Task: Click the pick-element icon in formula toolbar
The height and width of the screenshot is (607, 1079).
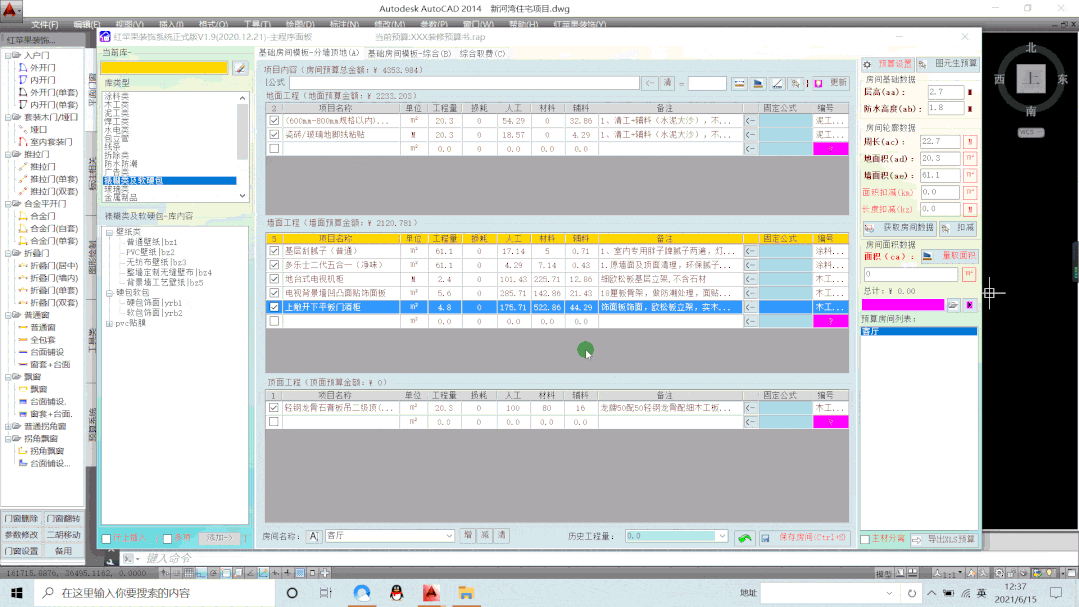Action: pos(796,83)
